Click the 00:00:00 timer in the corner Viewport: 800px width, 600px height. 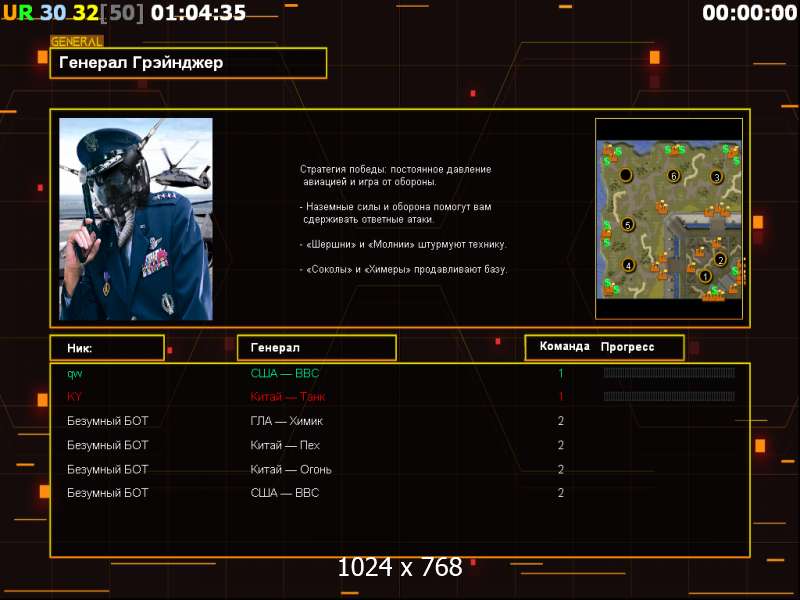(x=748, y=13)
